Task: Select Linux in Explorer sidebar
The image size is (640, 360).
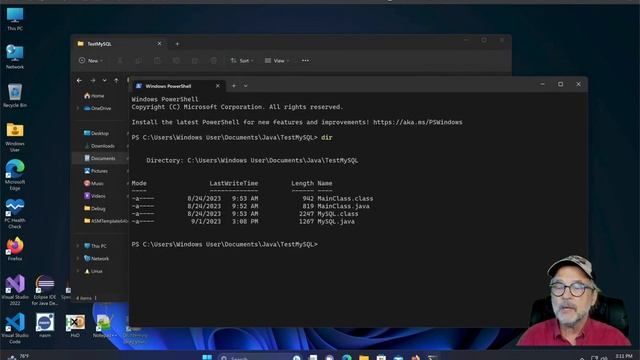Action: [x=93, y=271]
